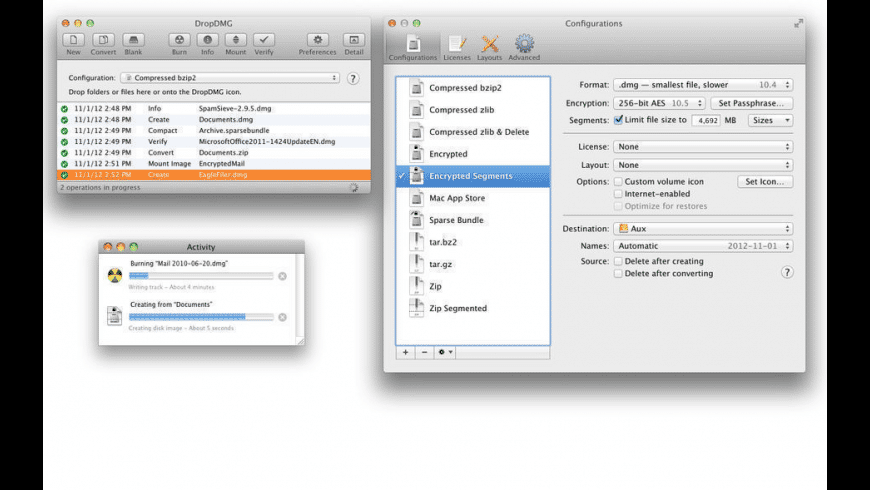The width and height of the screenshot is (870, 490).
Task: Click the Mount toolbar icon
Action: point(236,40)
